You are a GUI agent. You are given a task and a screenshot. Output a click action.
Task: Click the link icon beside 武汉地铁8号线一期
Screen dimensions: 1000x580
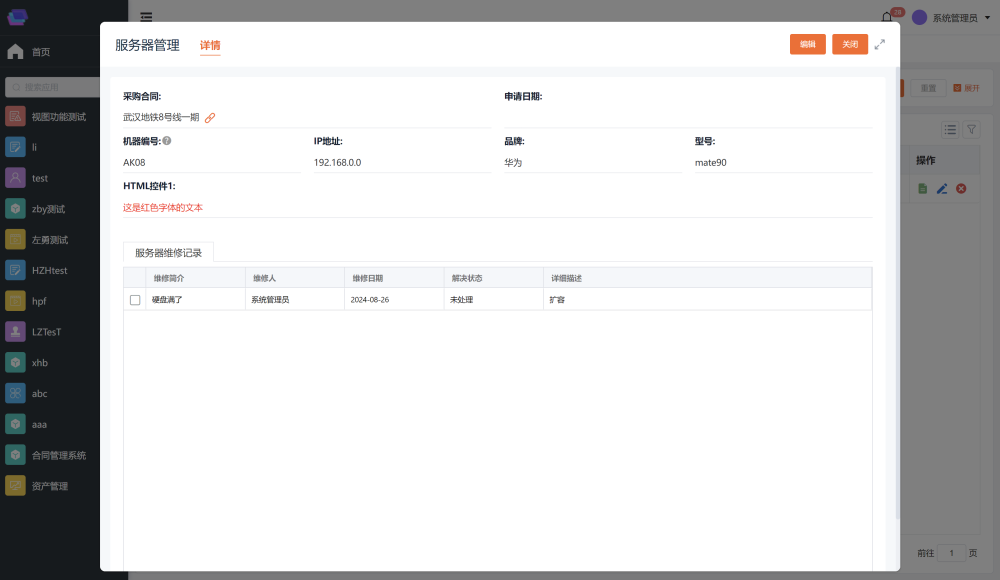point(210,118)
